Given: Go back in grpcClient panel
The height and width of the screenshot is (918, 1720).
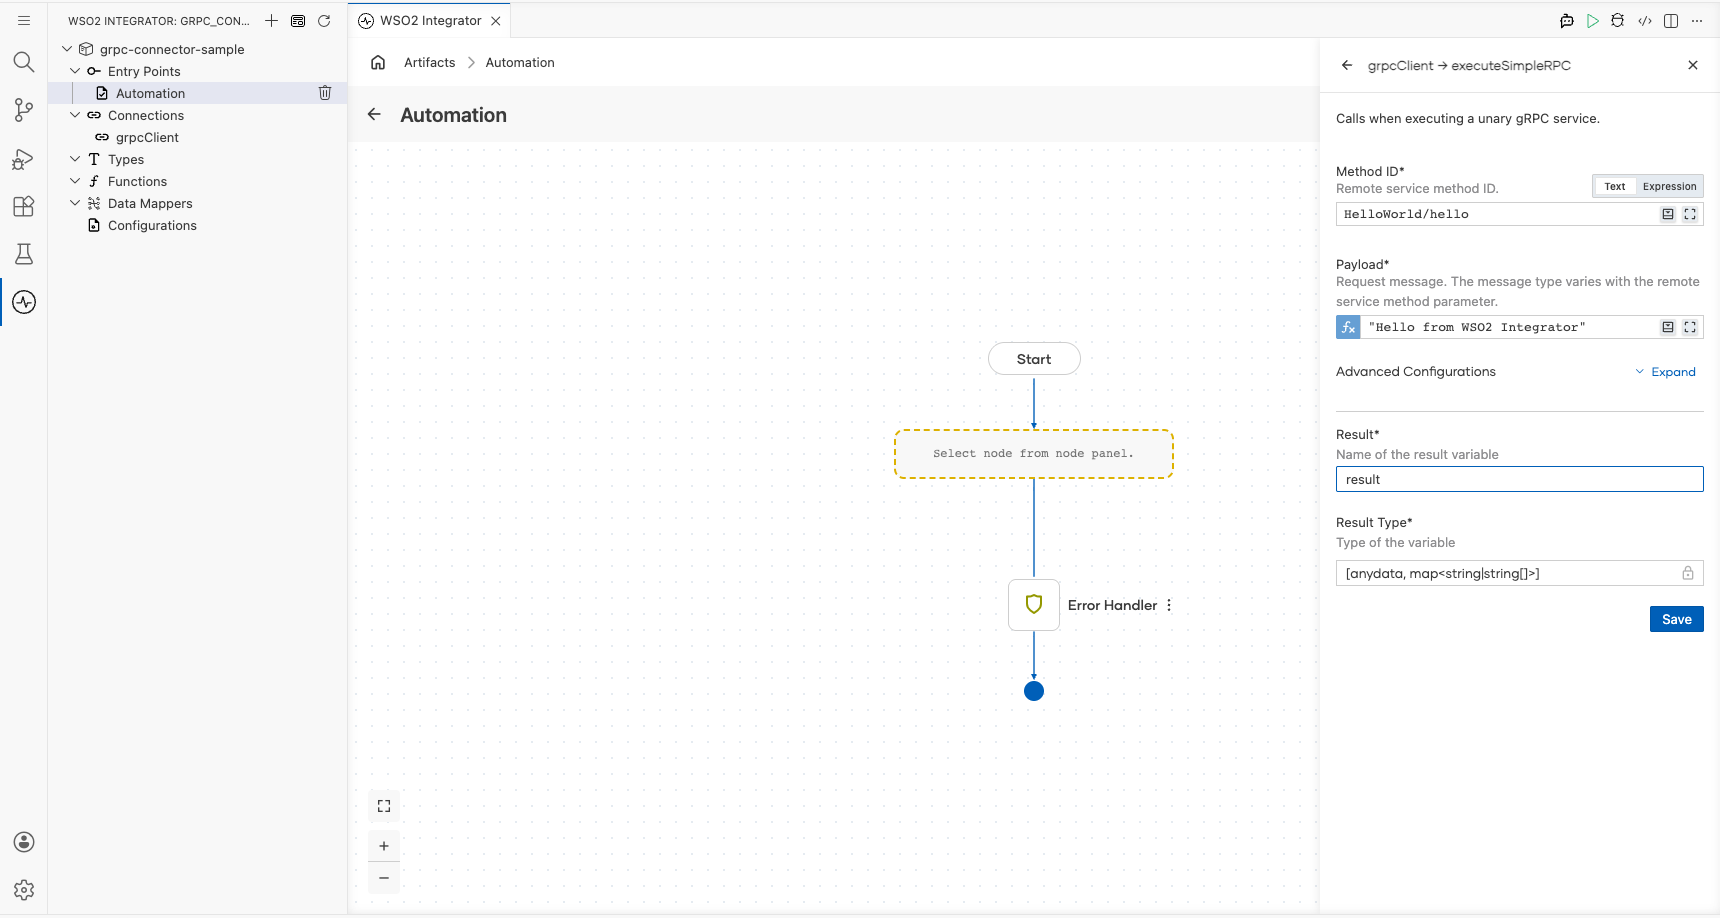Looking at the screenshot, I should (1347, 65).
